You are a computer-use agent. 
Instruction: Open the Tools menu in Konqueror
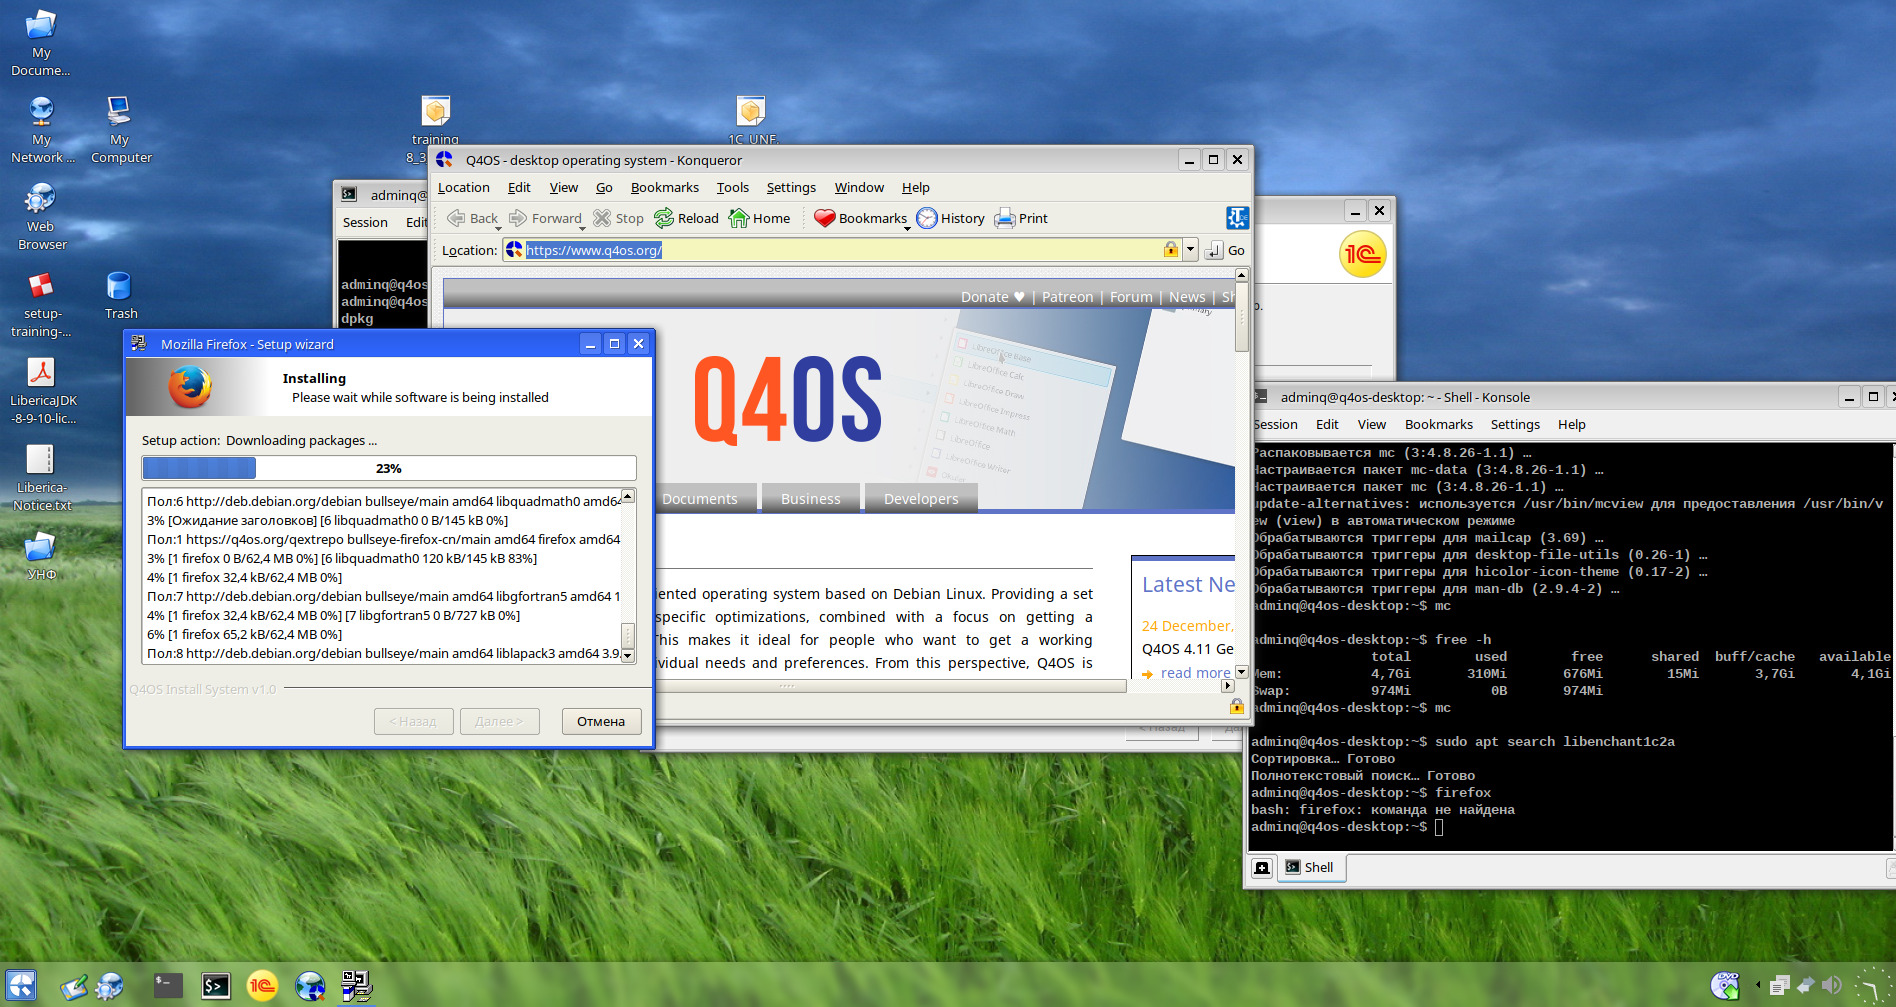point(732,187)
